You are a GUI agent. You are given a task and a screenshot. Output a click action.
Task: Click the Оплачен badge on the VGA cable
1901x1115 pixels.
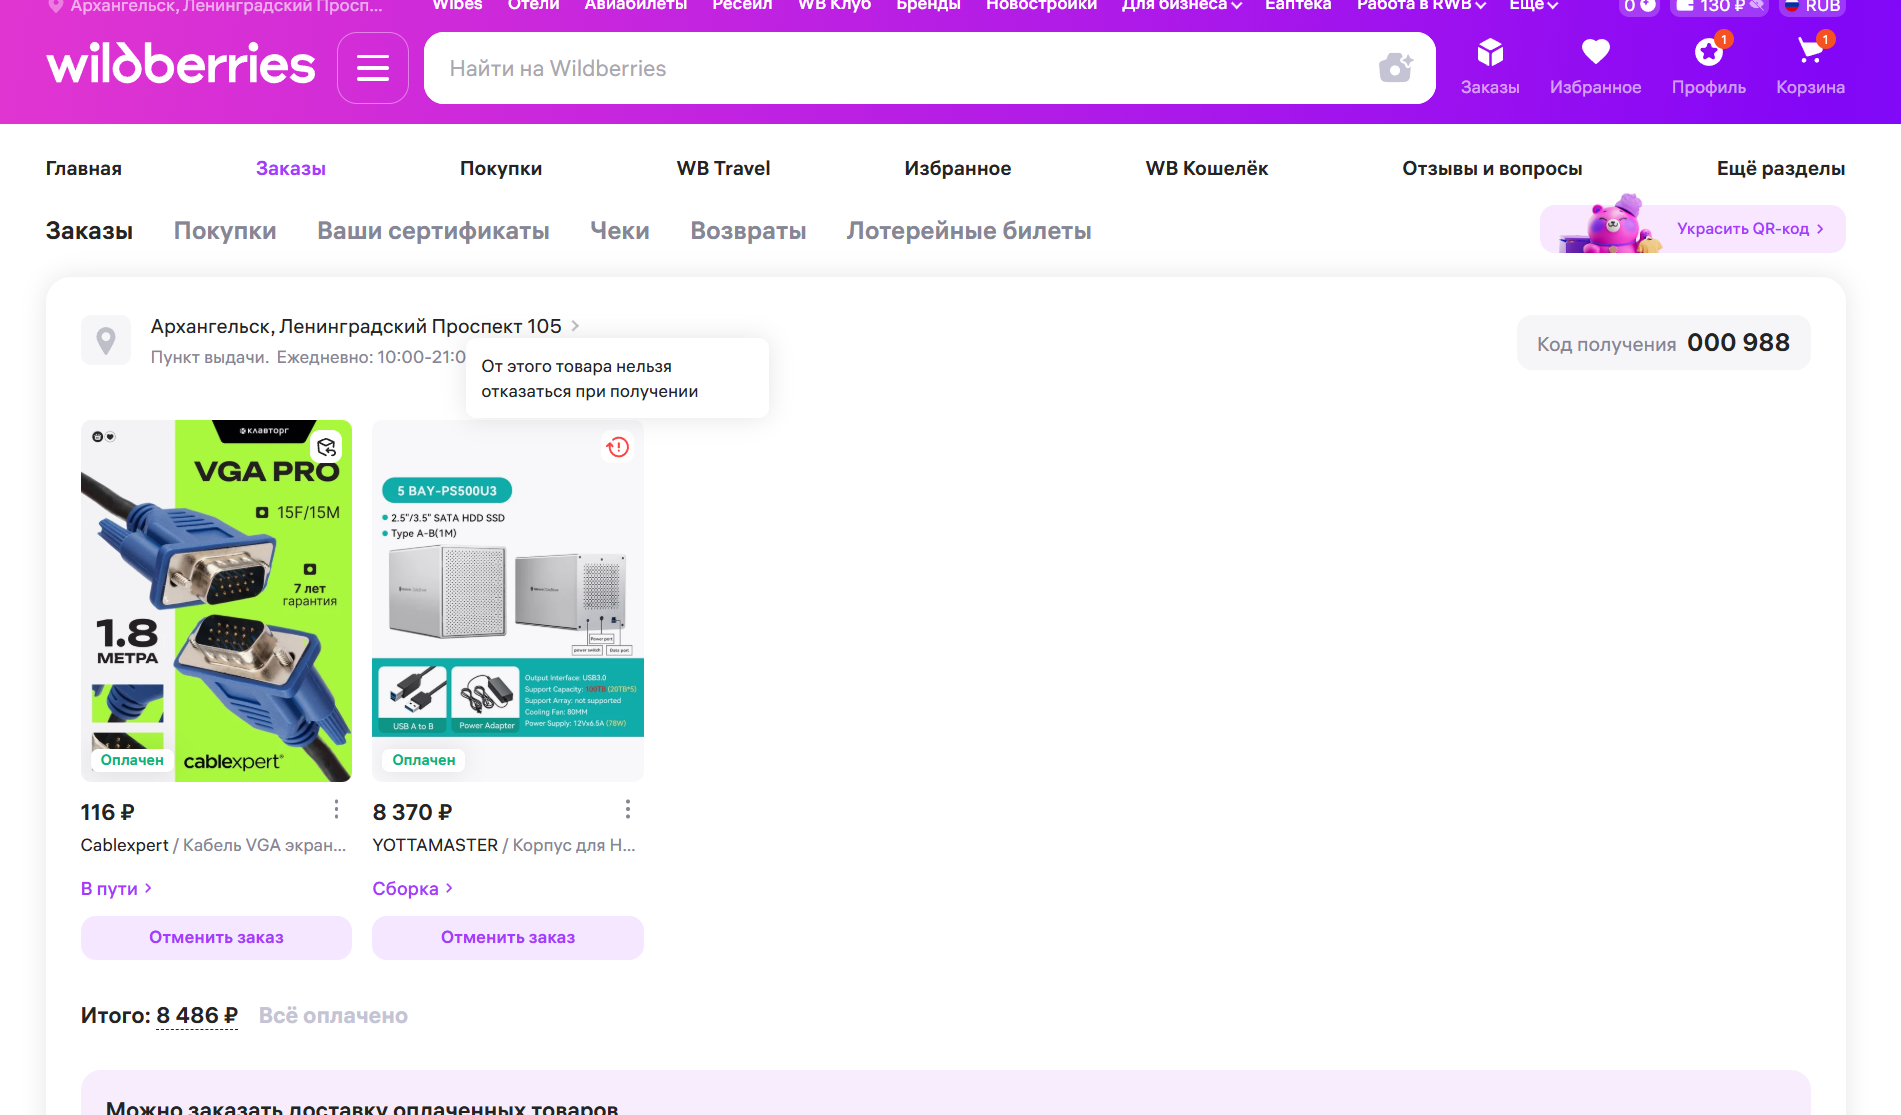[132, 761]
